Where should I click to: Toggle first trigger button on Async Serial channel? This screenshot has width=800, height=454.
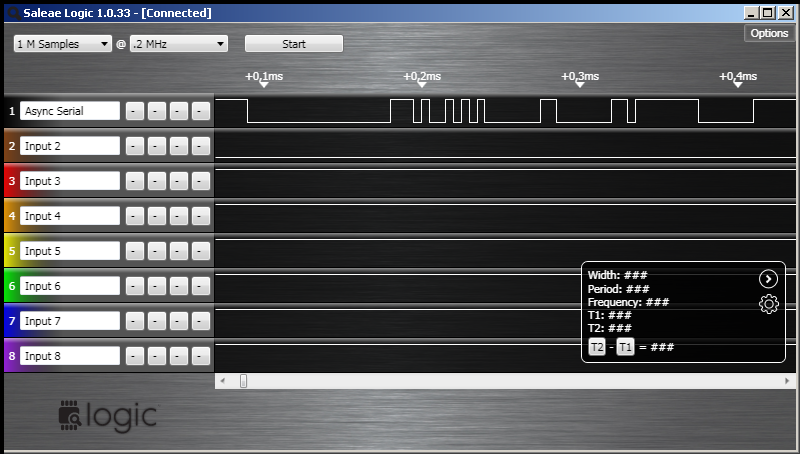[135, 111]
